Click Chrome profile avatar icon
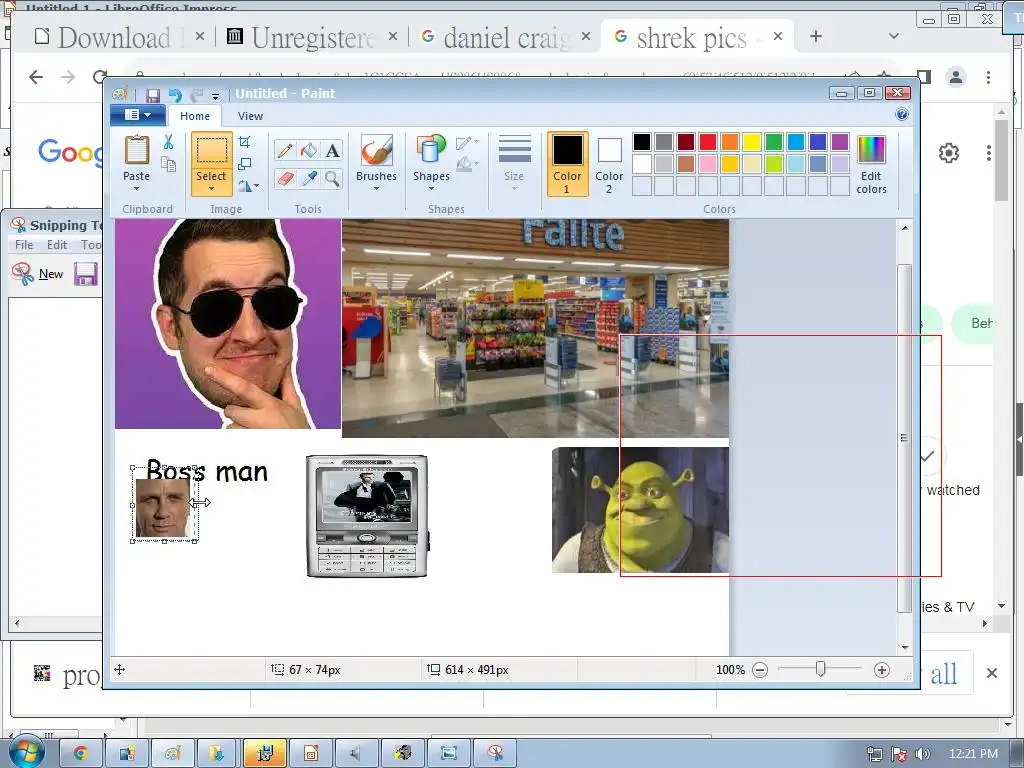This screenshot has height=768, width=1024. (x=956, y=77)
